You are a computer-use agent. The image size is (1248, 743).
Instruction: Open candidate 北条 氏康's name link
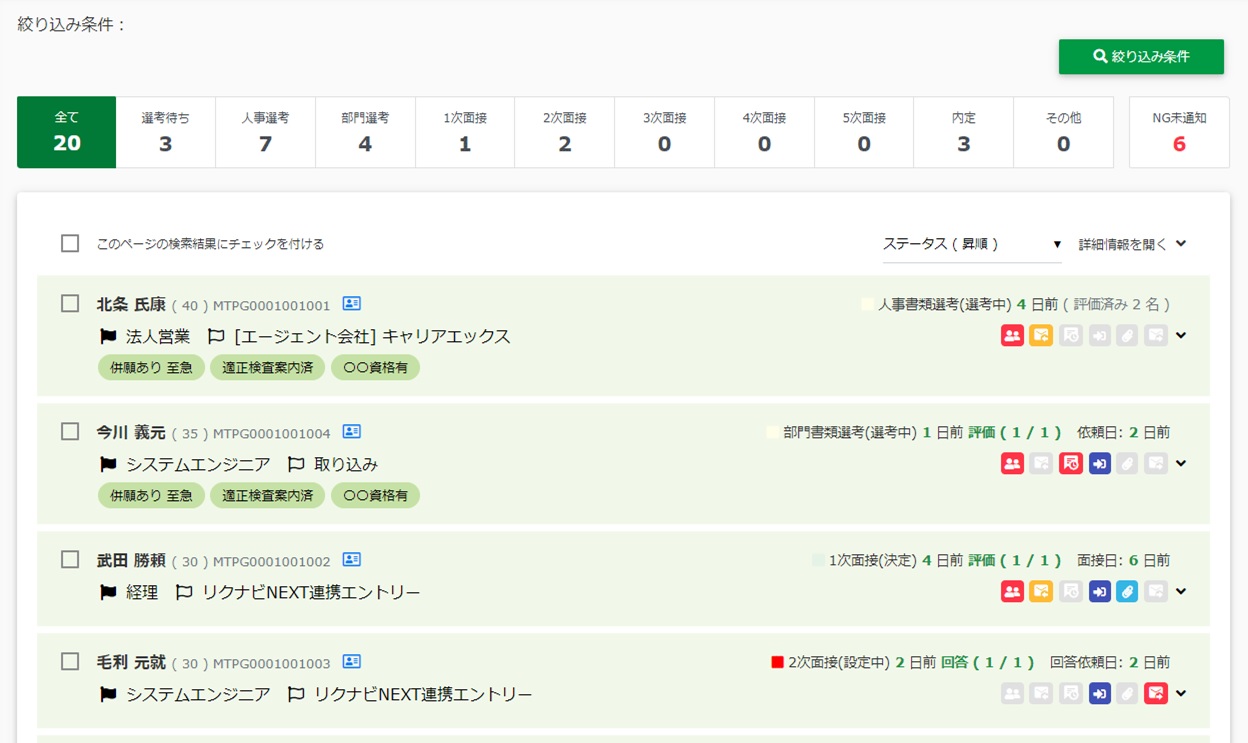131,304
